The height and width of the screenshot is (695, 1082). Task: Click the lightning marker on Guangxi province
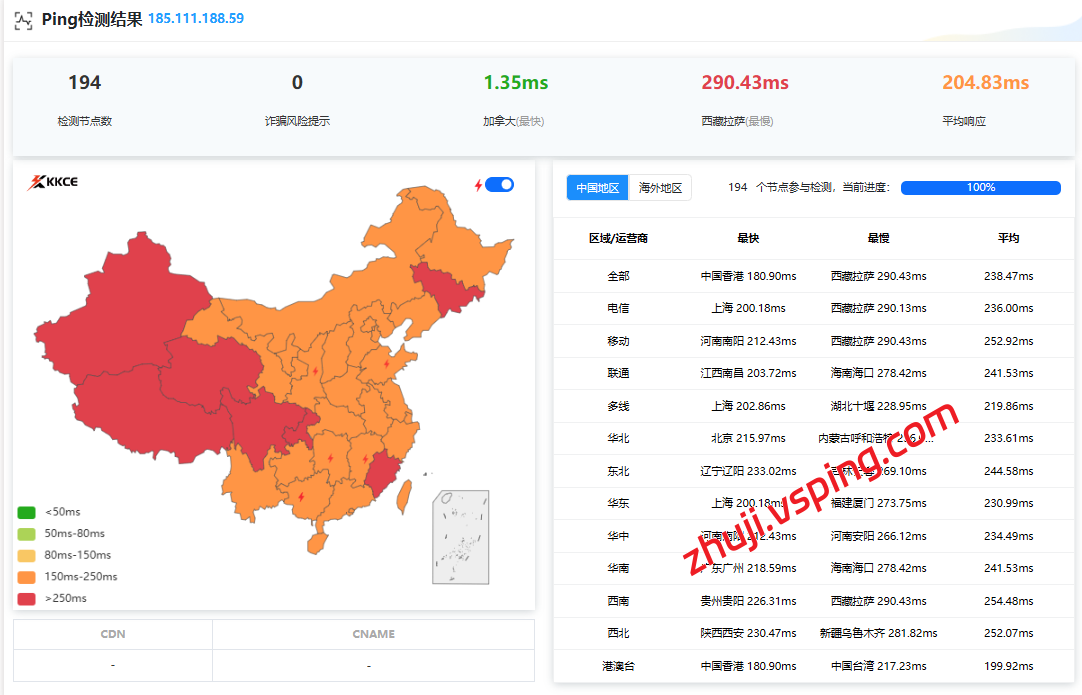tap(301, 496)
